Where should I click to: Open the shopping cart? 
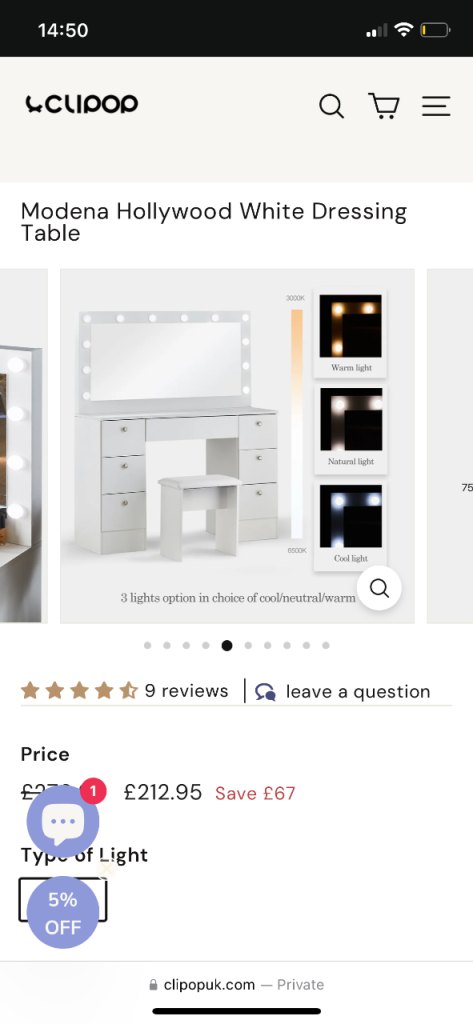point(384,105)
